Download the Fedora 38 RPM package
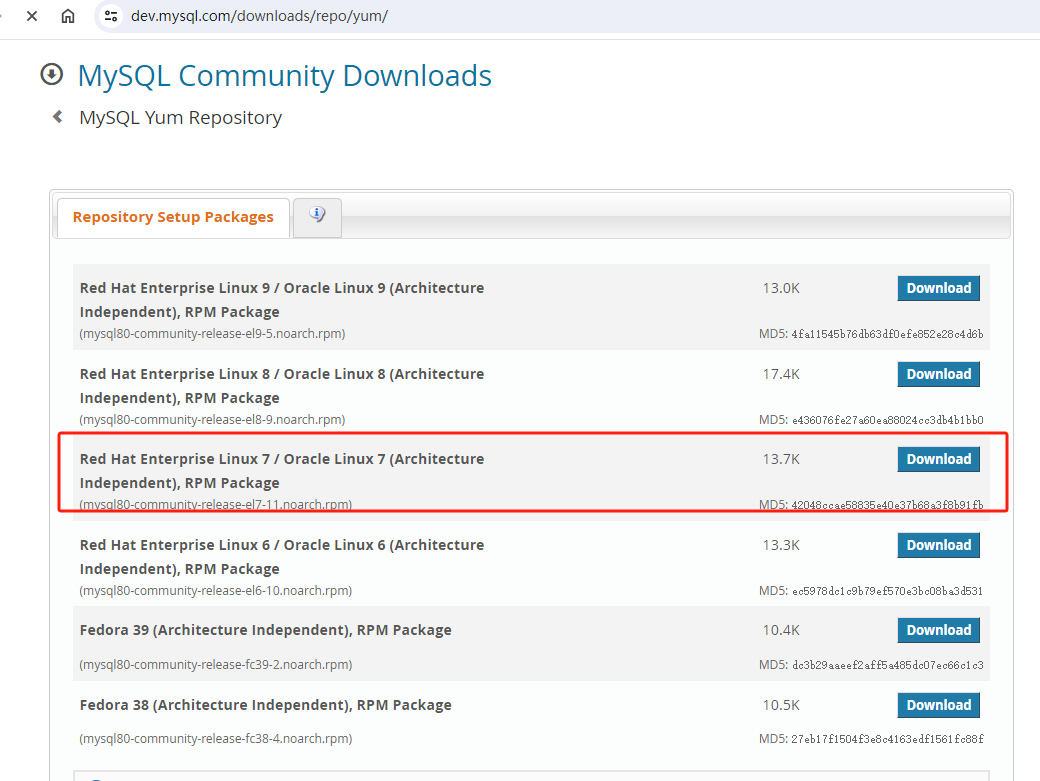1040x781 pixels. tap(938, 705)
